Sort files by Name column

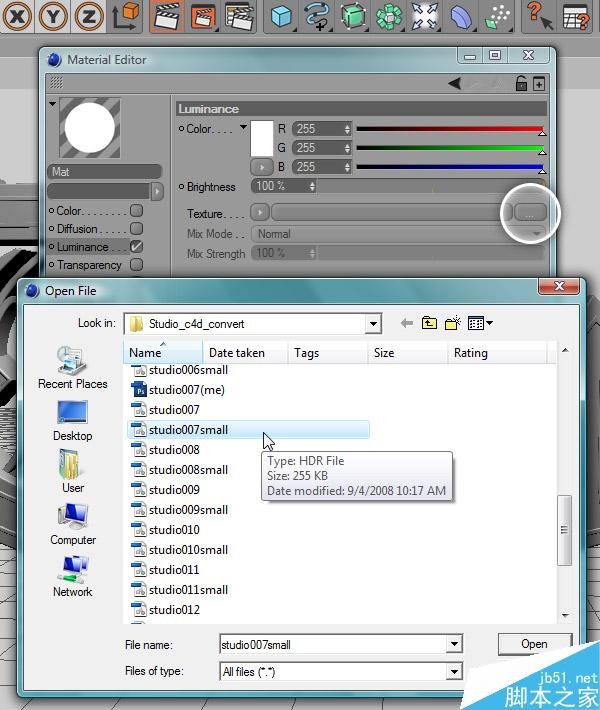163,353
